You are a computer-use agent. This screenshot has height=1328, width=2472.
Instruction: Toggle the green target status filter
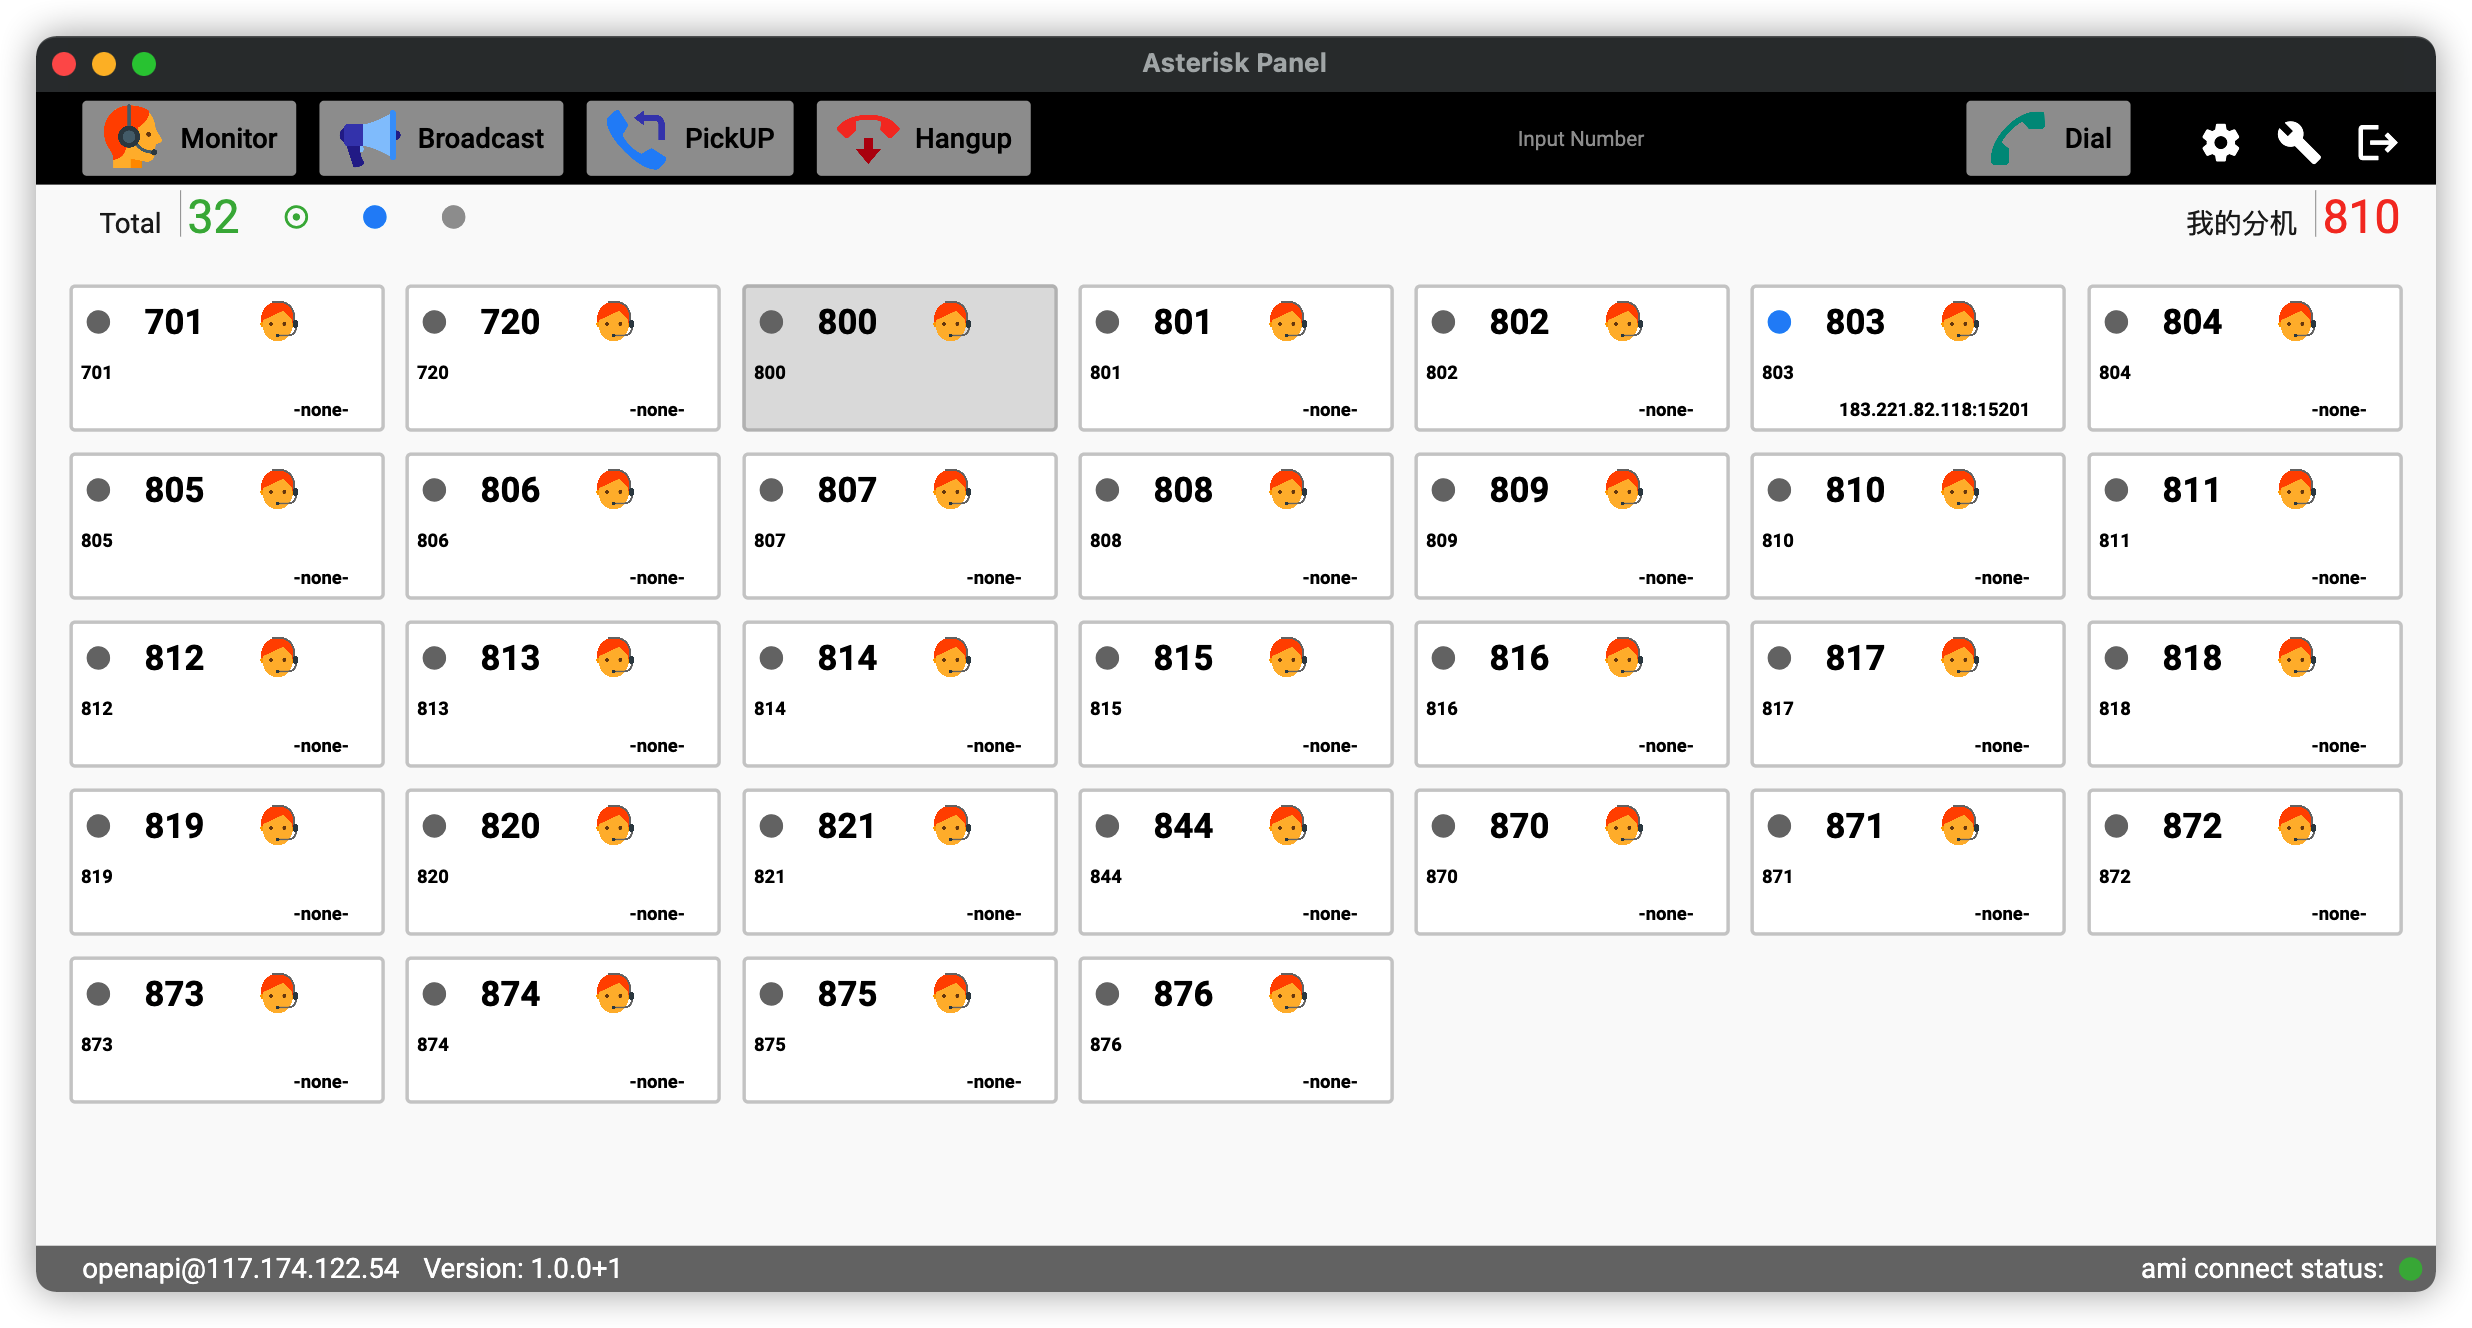point(295,216)
